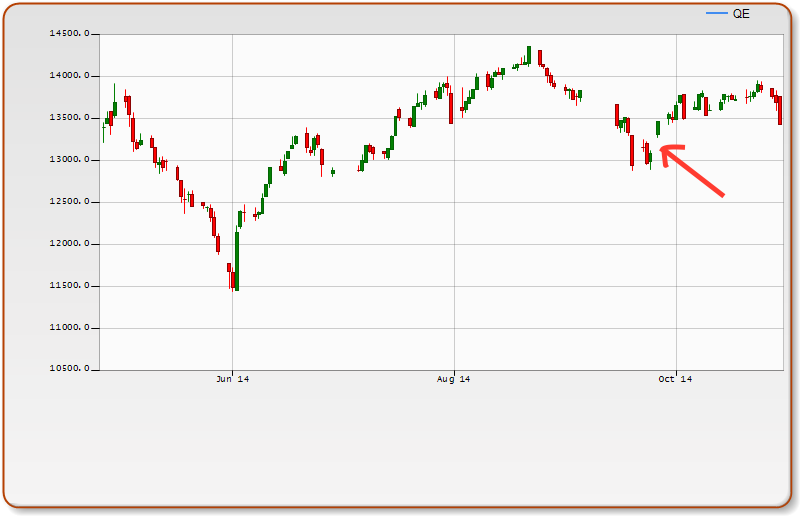
Task: Click the 11000.0 axis label
Action: pos(69,327)
